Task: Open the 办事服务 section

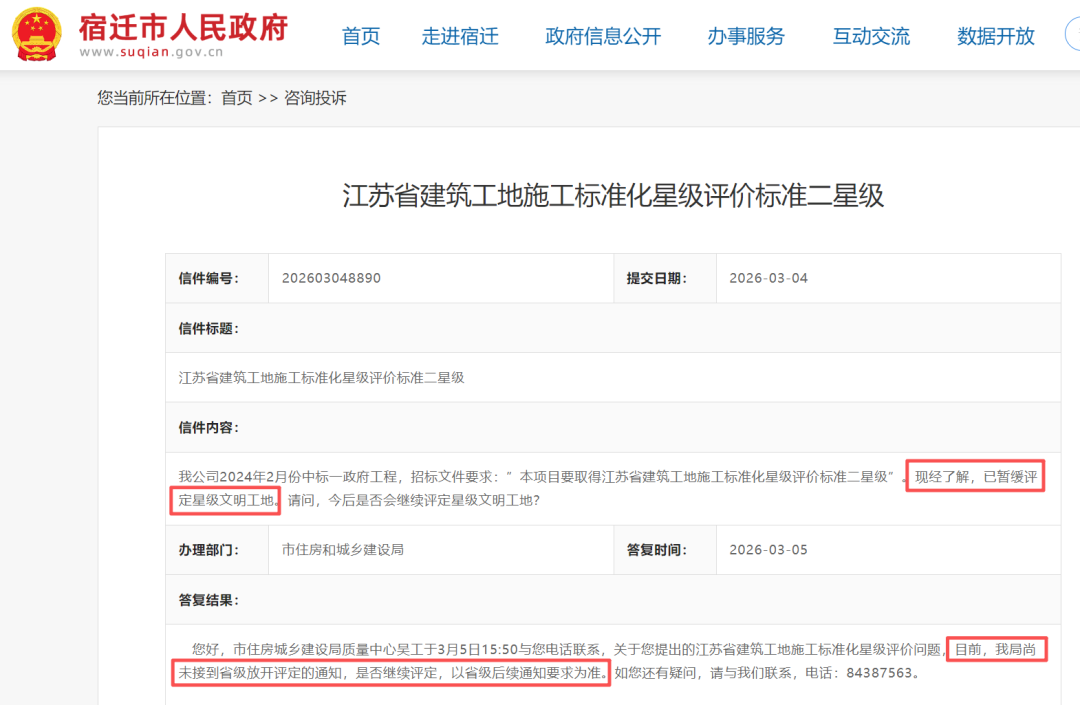Action: [x=745, y=36]
